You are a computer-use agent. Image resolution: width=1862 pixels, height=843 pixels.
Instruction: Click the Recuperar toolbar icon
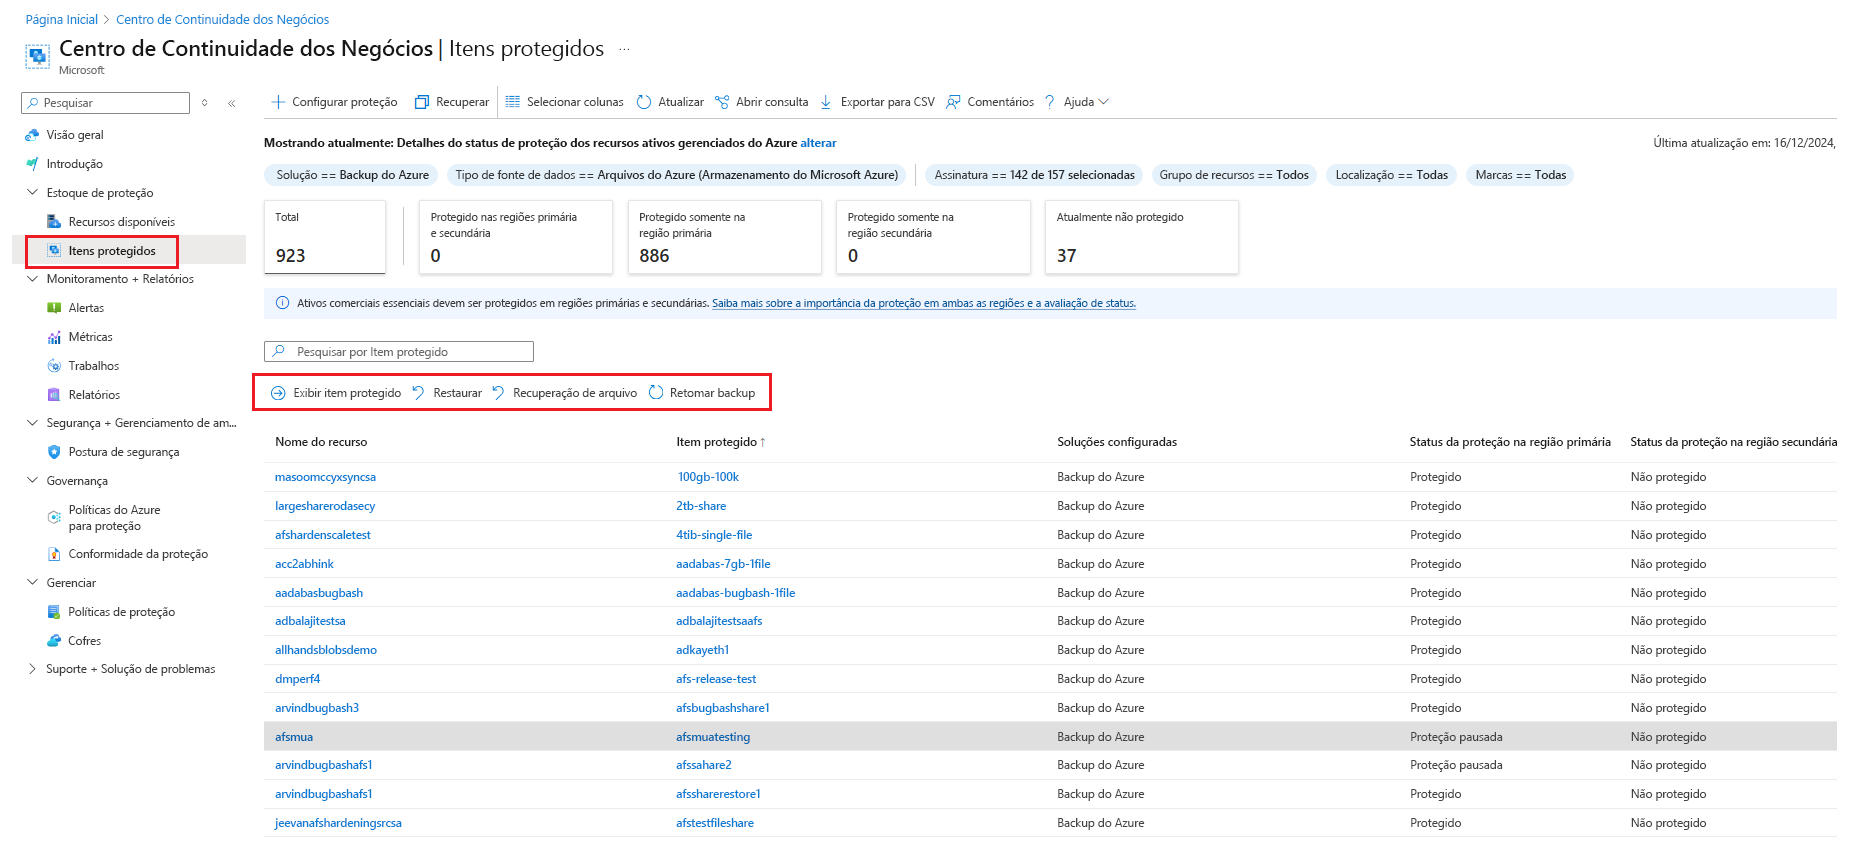422,102
